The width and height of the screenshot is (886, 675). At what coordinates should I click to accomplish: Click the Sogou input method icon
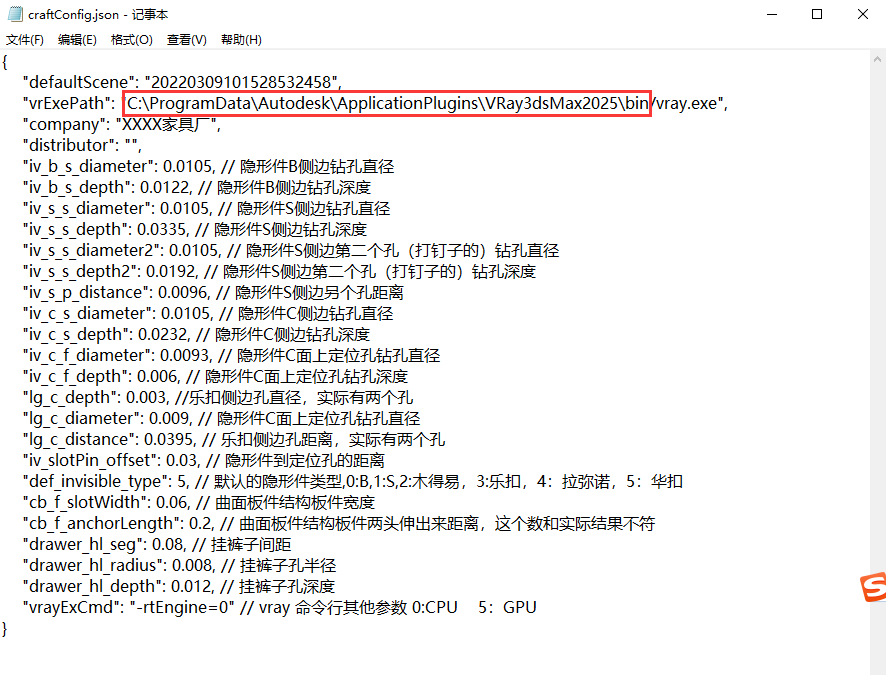pyautogui.click(x=873, y=587)
